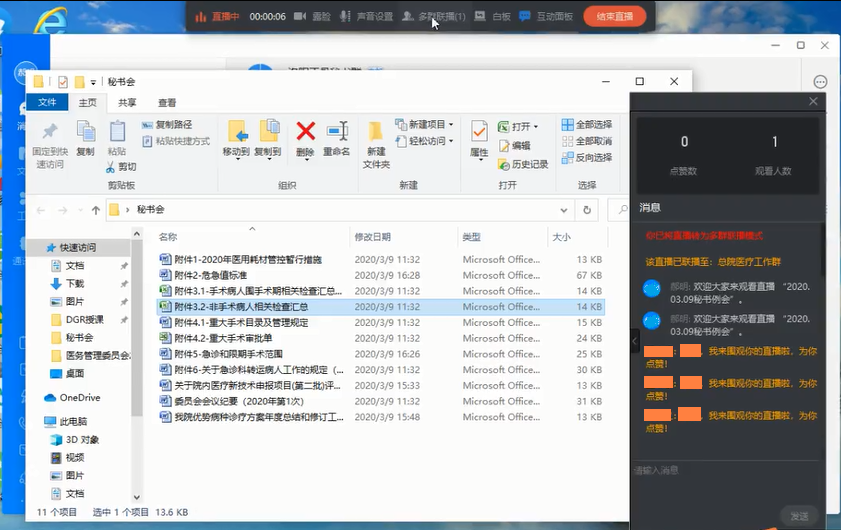Open Interaction panel (互动面板) in live bar
Image resolution: width=841 pixels, height=530 pixels.
point(546,17)
